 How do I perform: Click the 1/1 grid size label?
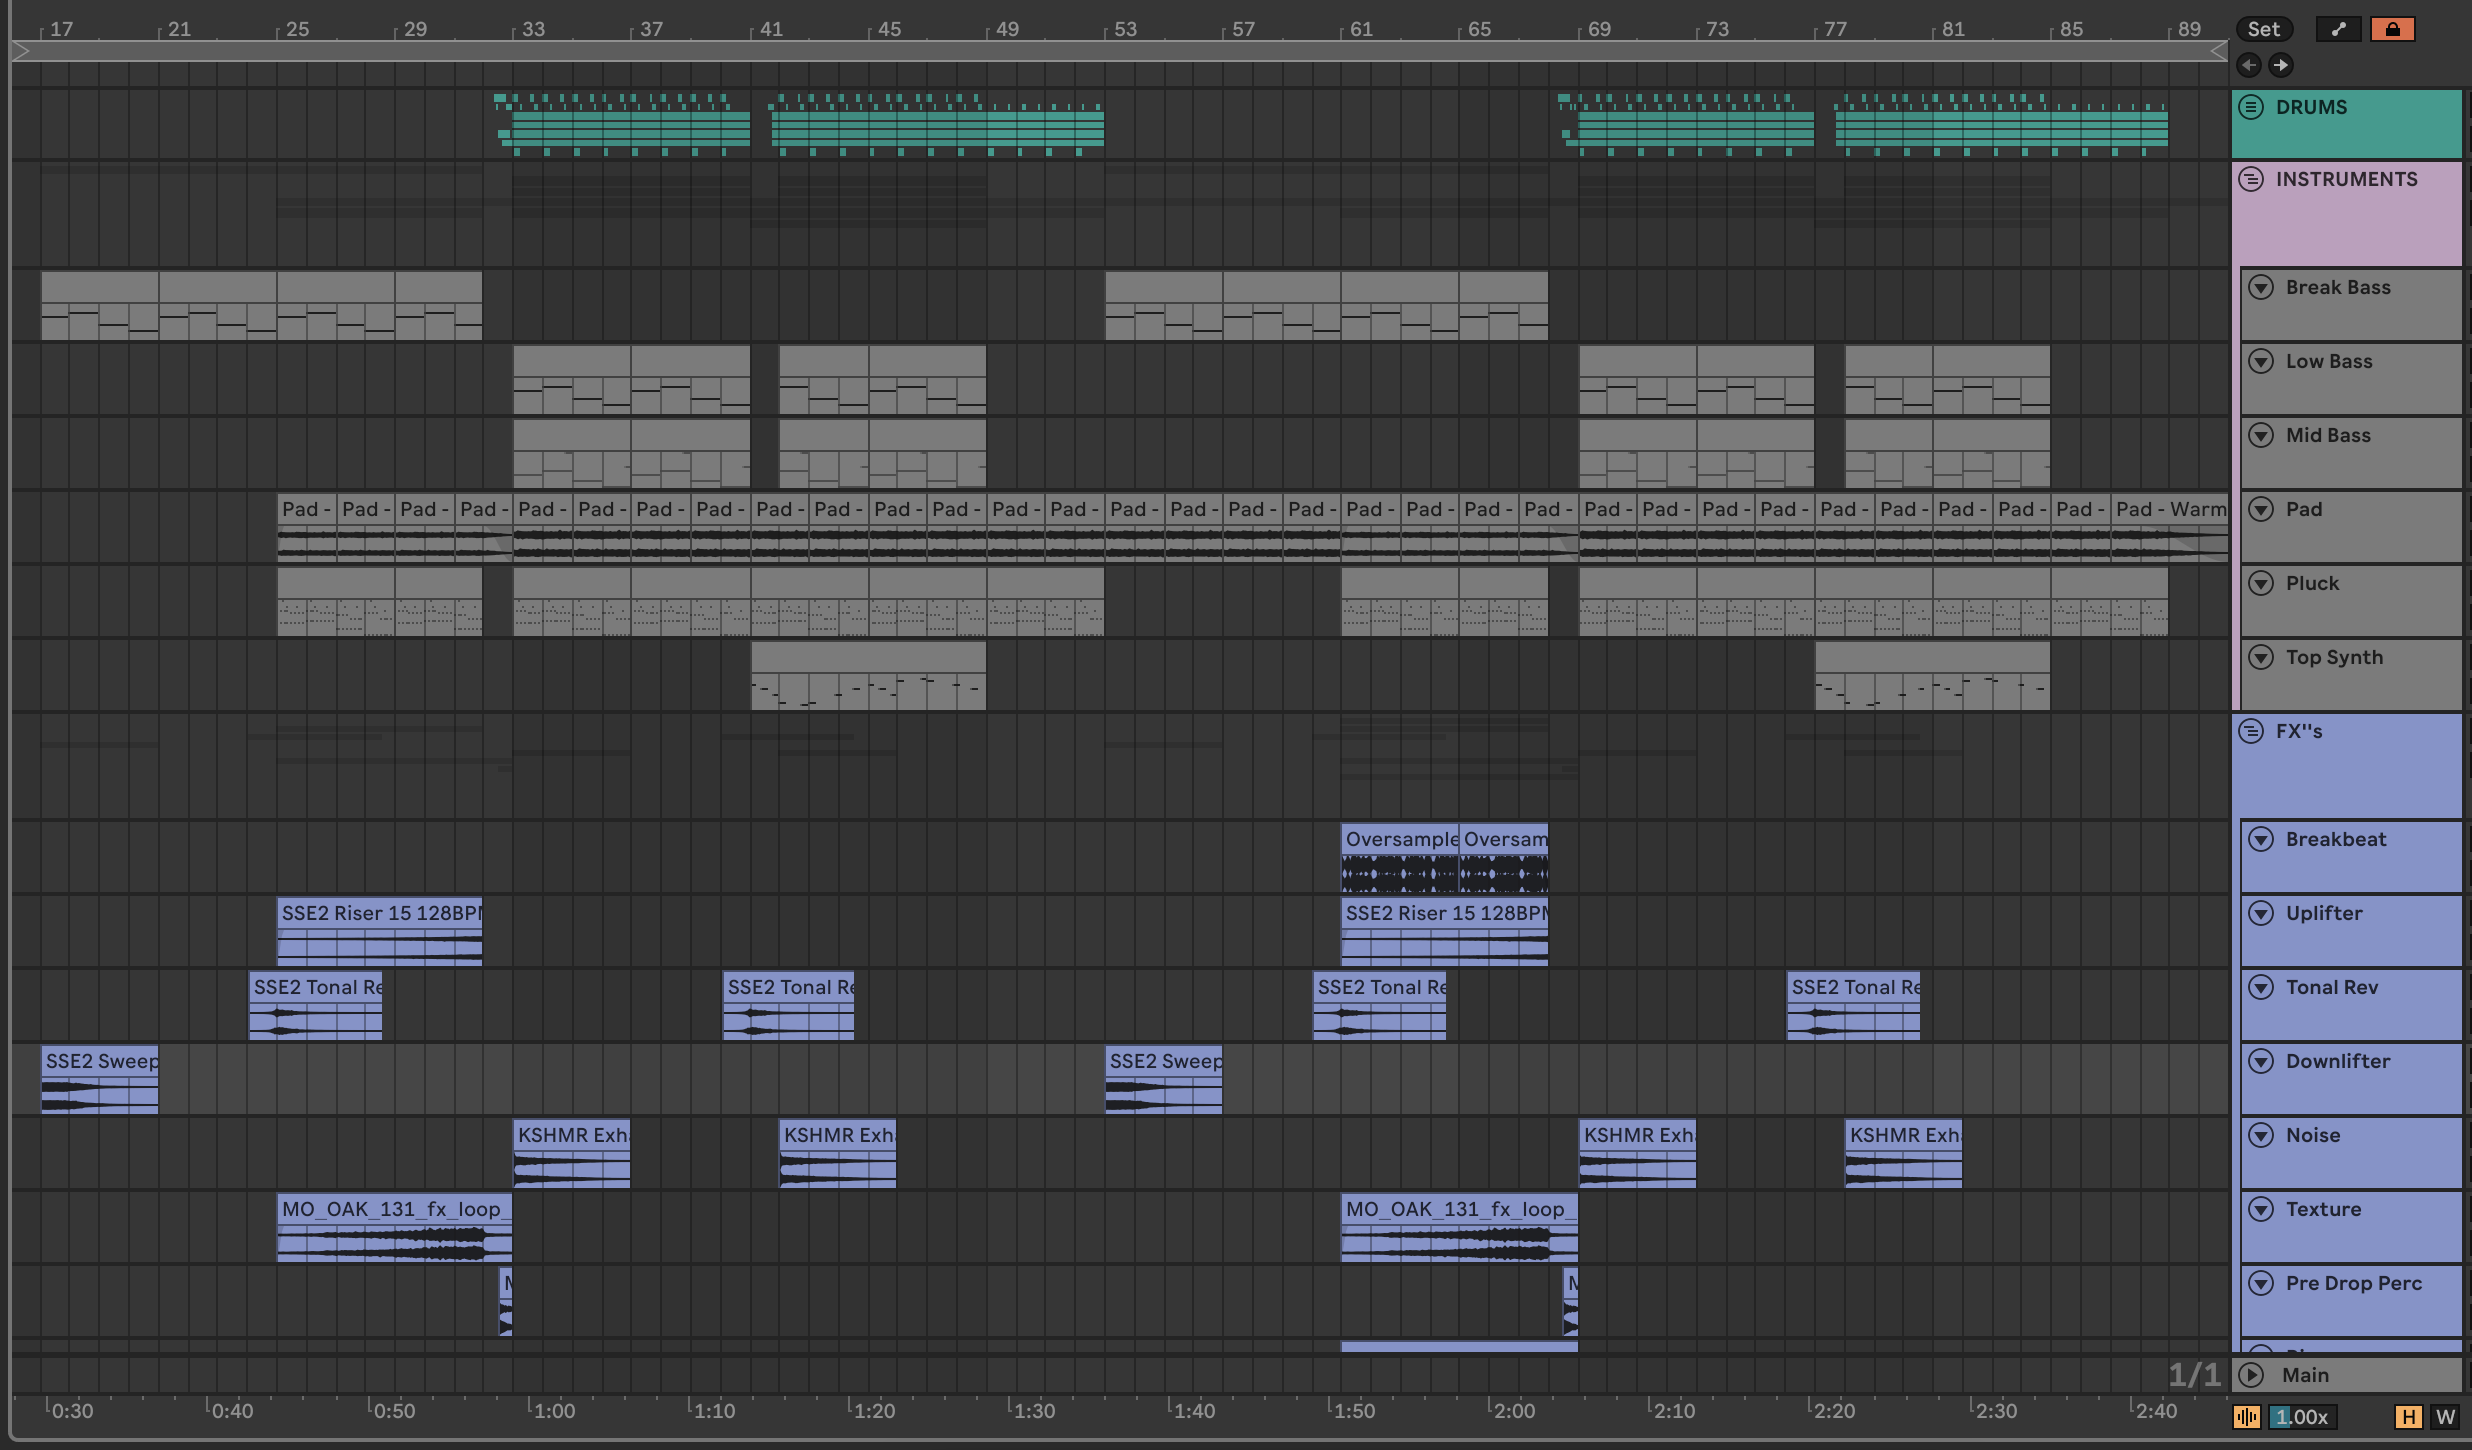[2194, 1375]
